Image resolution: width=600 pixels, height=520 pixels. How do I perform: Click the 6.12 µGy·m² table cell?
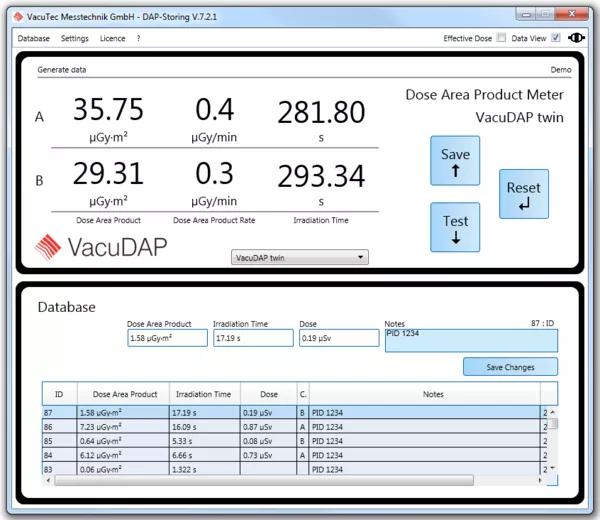(123, 455)
